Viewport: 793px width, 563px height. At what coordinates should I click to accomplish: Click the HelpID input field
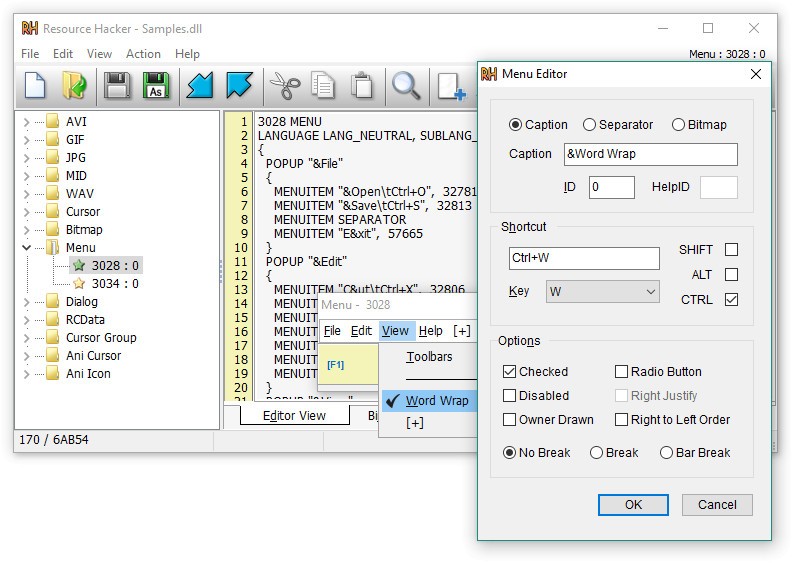click(x=719, y=187)
